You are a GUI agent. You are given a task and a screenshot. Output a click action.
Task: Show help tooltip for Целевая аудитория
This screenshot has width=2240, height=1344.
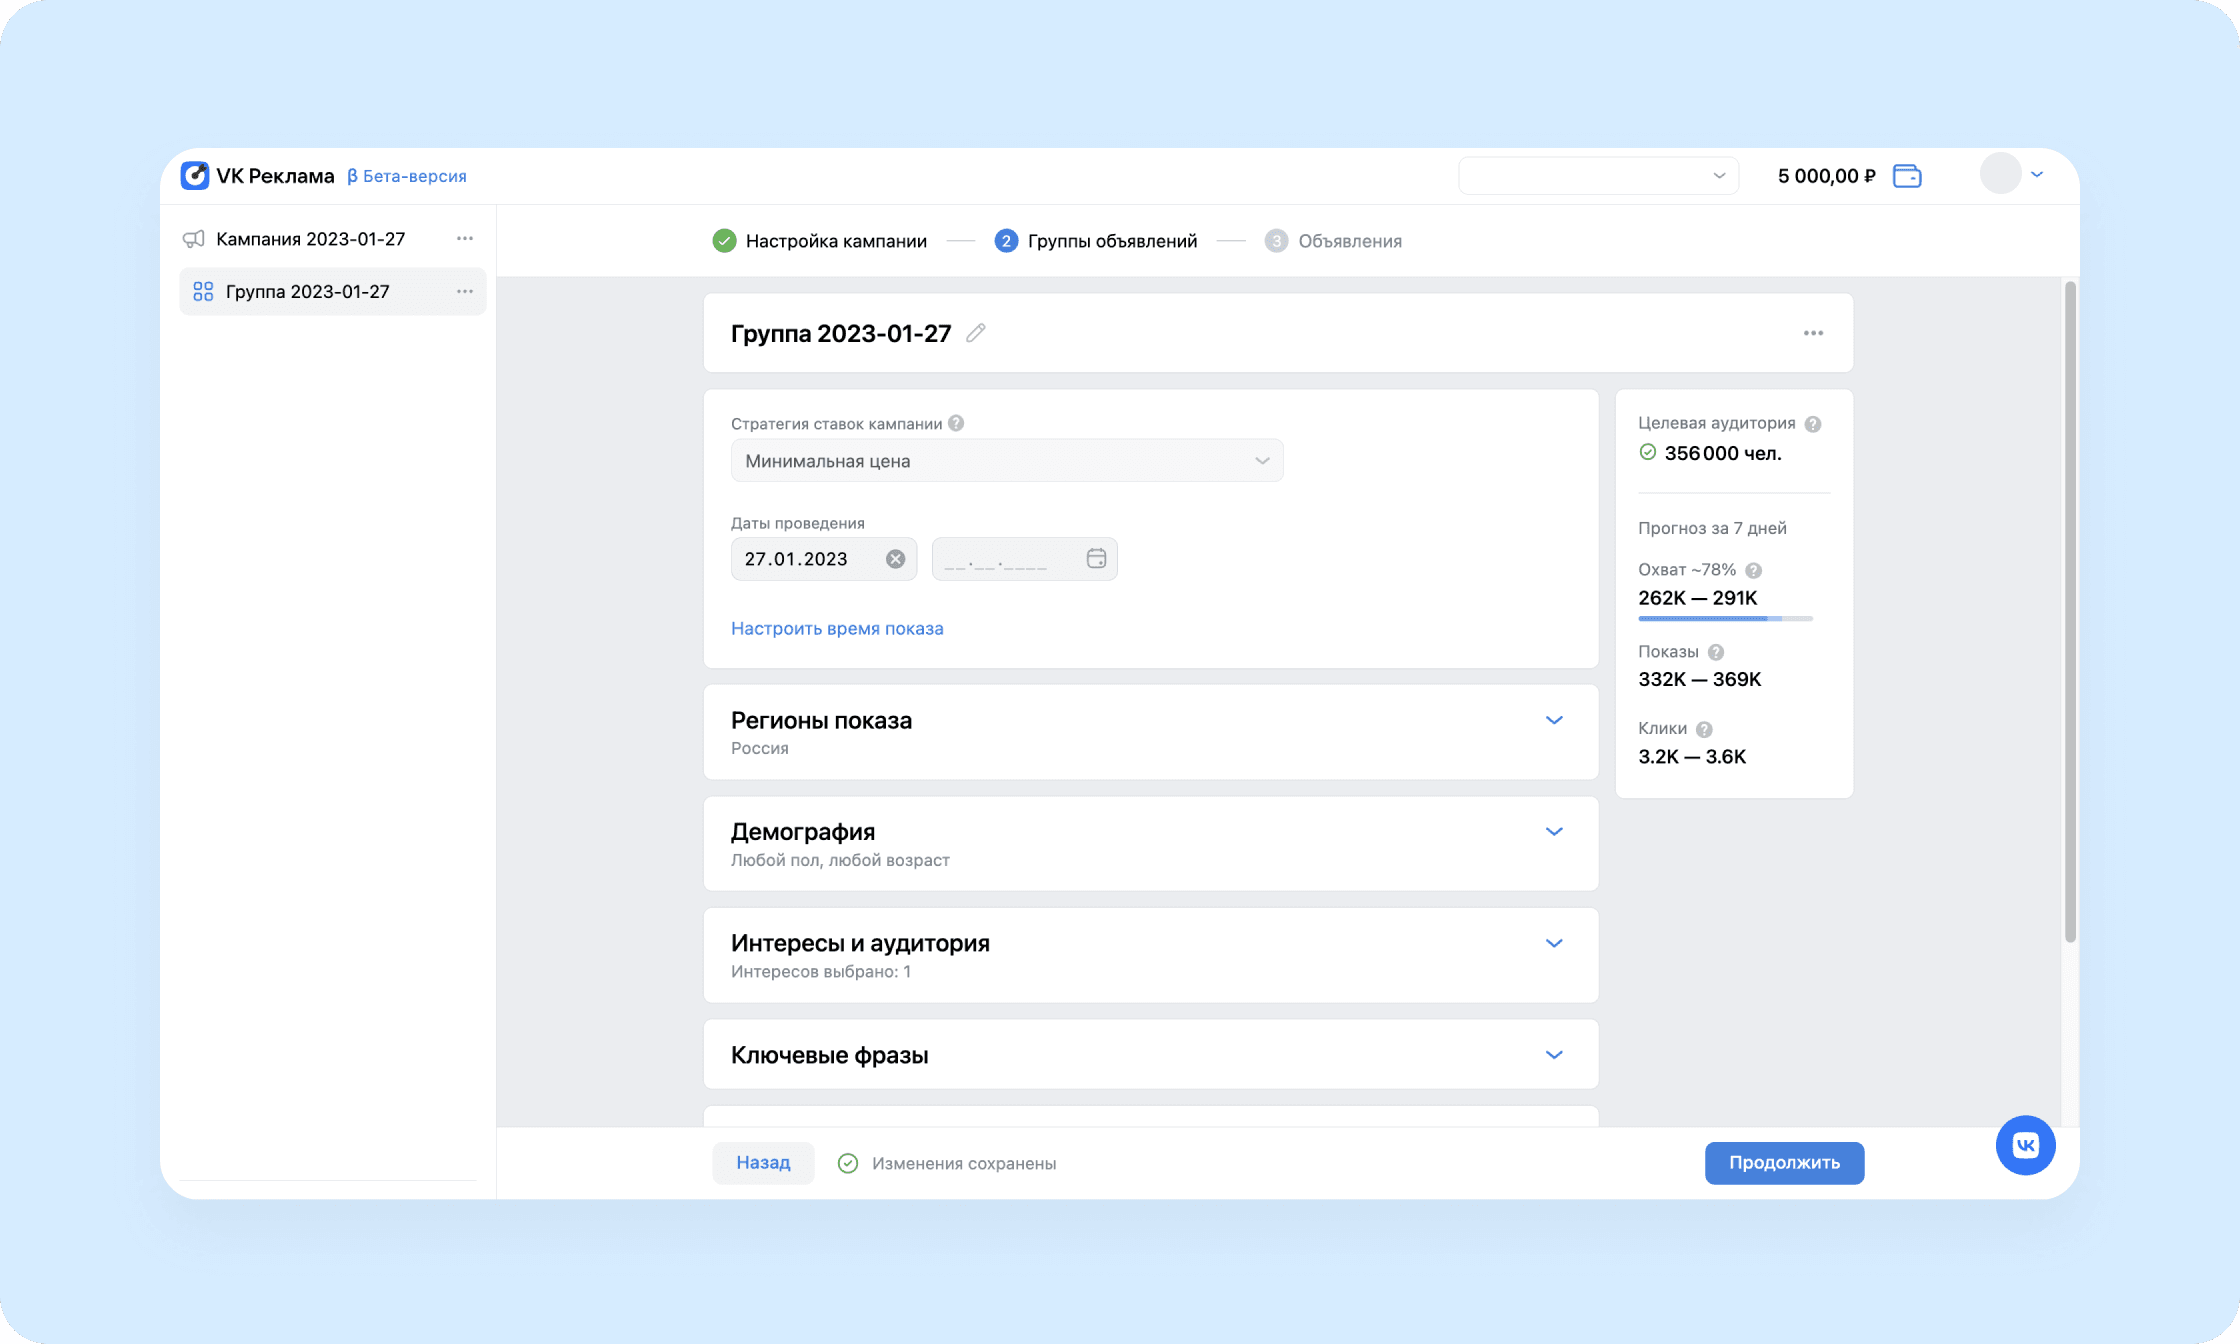(x=1813, y=424)
